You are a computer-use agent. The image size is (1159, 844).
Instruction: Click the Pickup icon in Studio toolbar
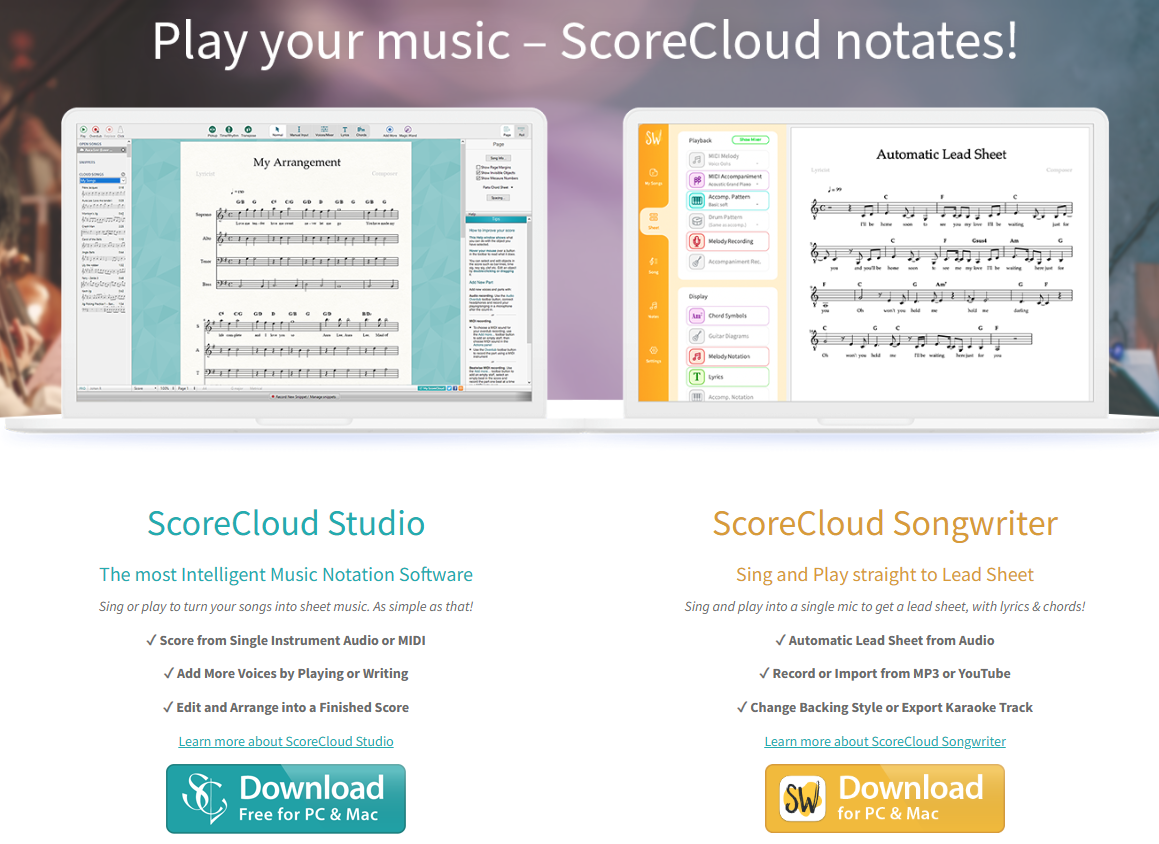click(212, 129)
